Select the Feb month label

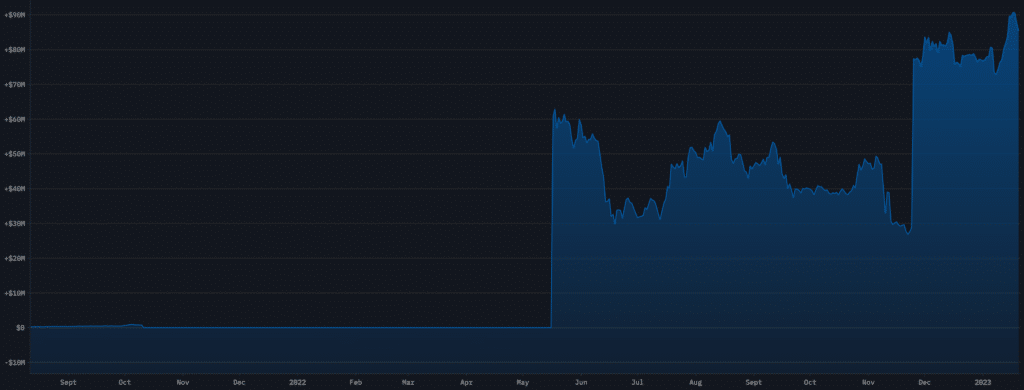356,382
